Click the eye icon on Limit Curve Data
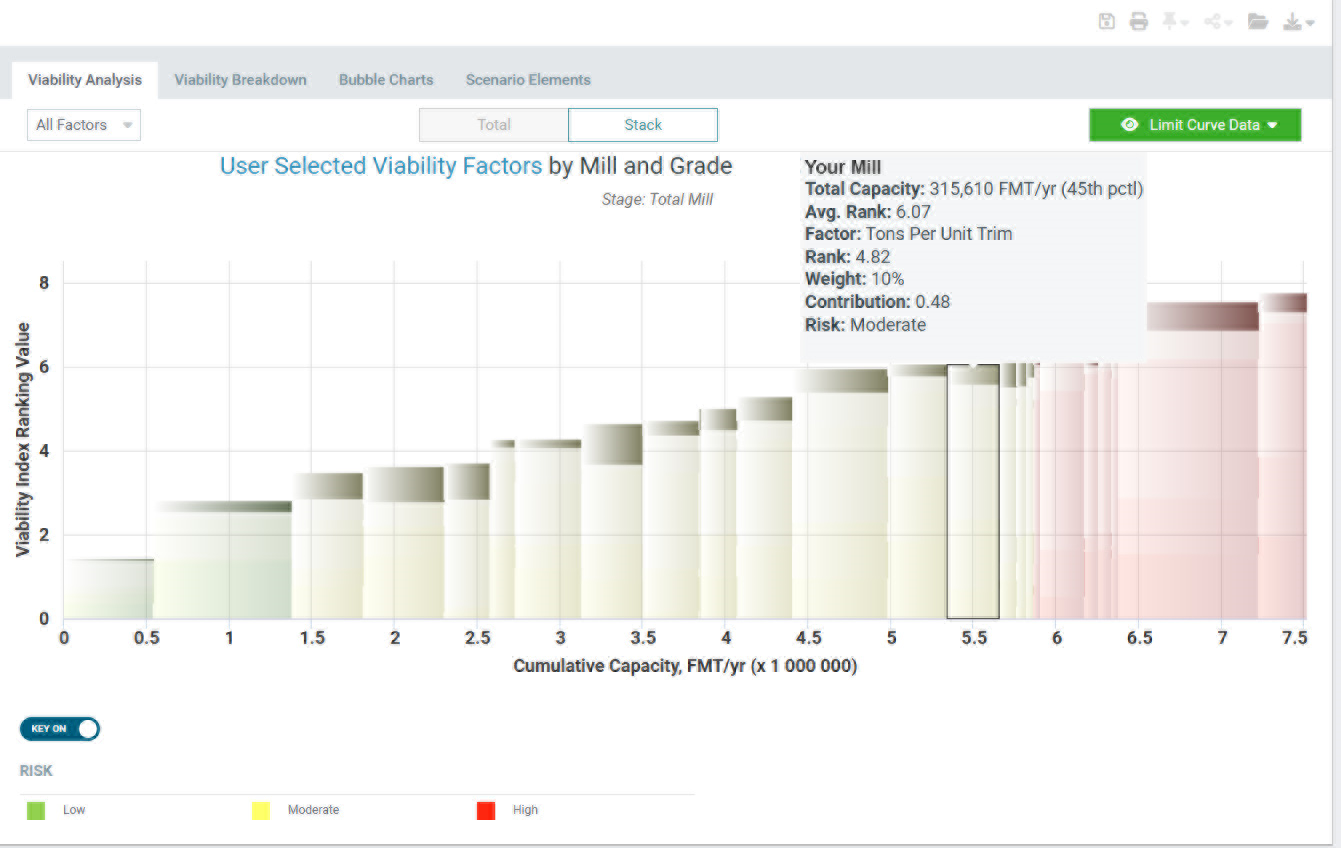The width and height of the screenshot is (1341, 848). (1129, 125)
